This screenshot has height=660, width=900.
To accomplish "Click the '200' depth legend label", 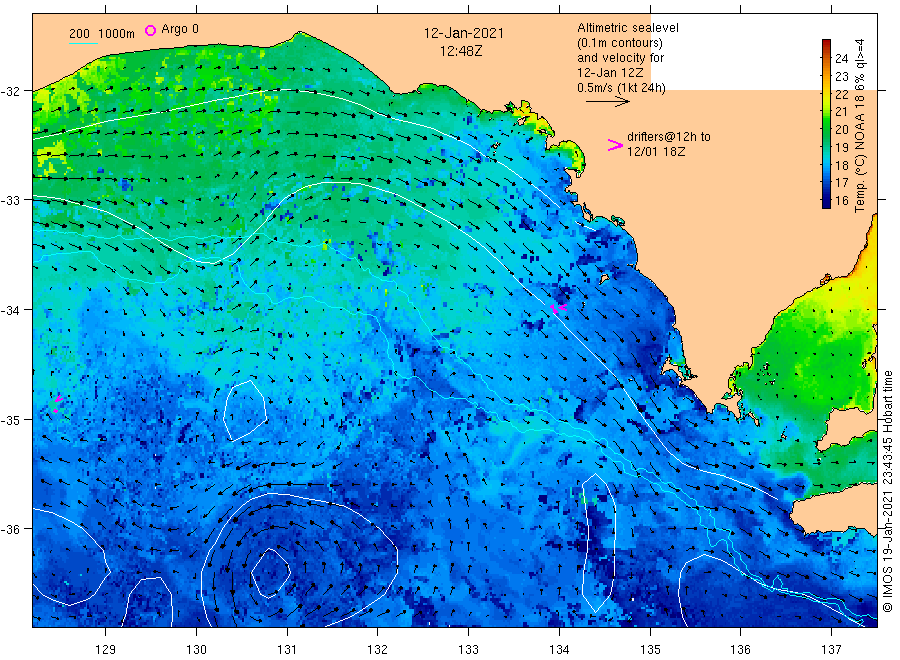I will 79,33.
